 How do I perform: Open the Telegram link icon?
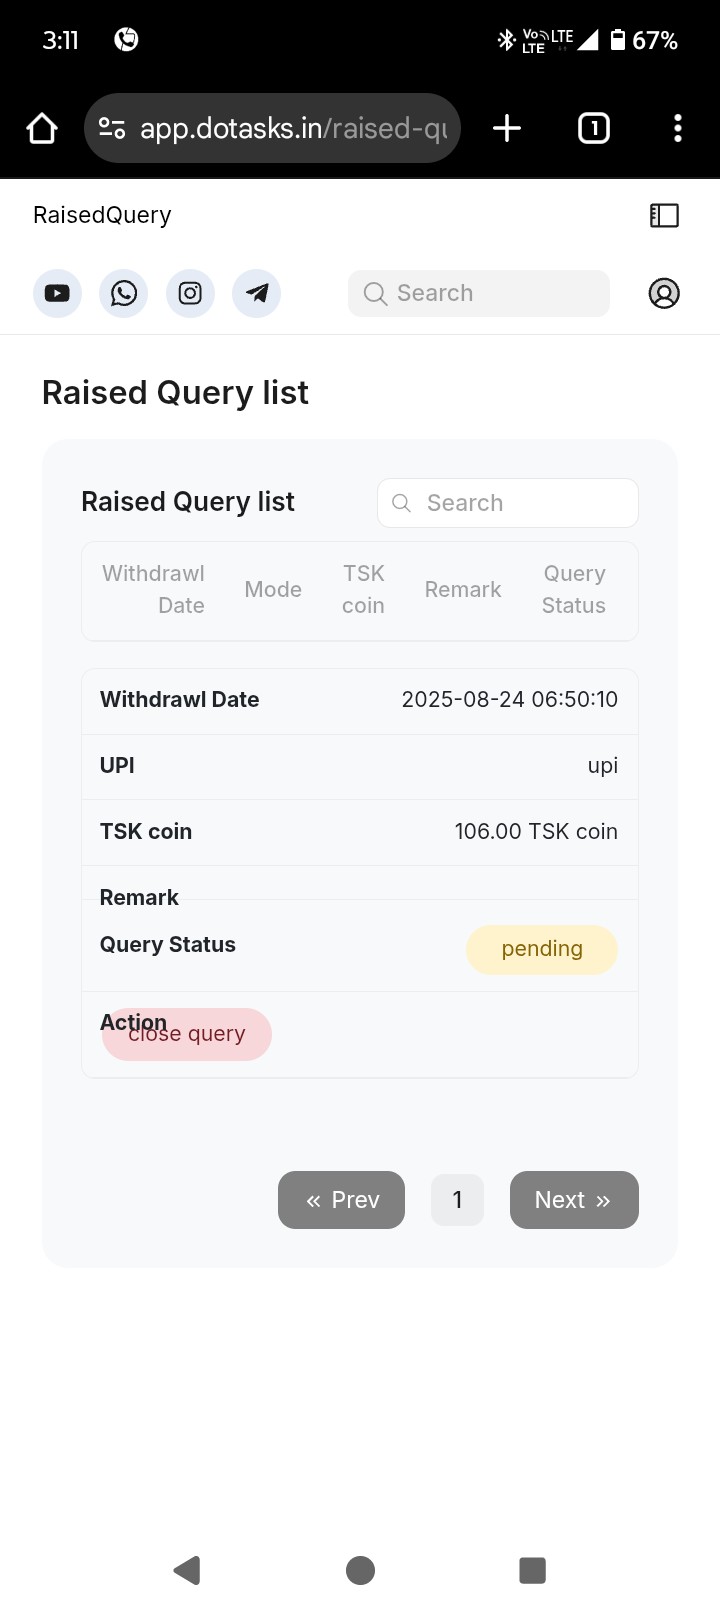point(257,293)
